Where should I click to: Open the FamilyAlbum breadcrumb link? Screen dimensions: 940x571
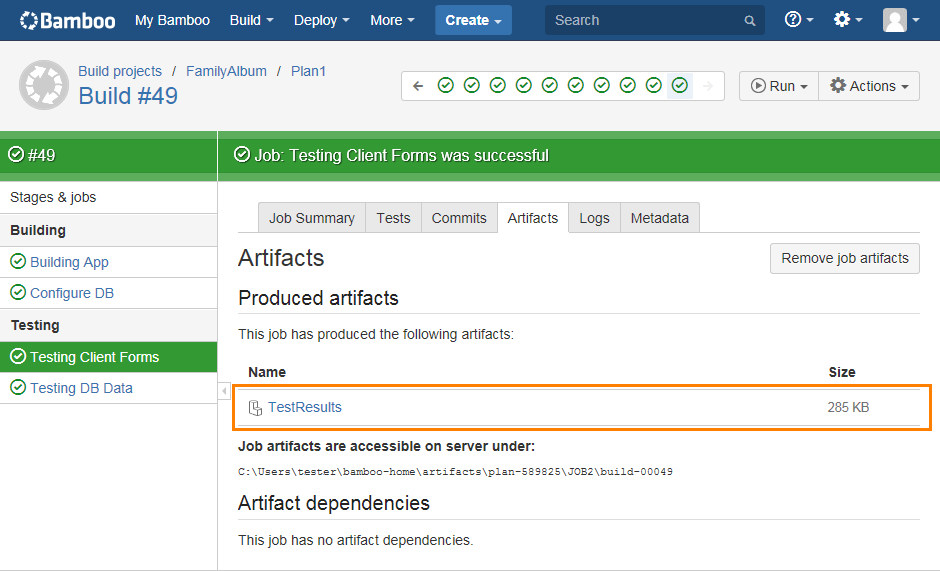pyautogui.click(x=226, y=71)
